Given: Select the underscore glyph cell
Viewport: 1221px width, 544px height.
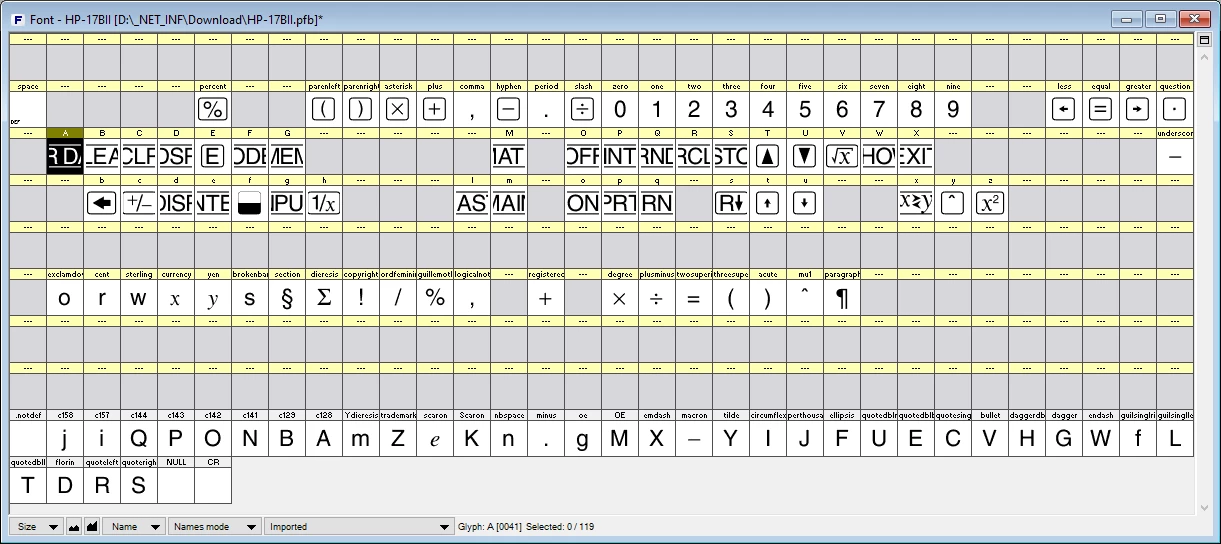Looking at the screenshot, I should point(1175,156).
